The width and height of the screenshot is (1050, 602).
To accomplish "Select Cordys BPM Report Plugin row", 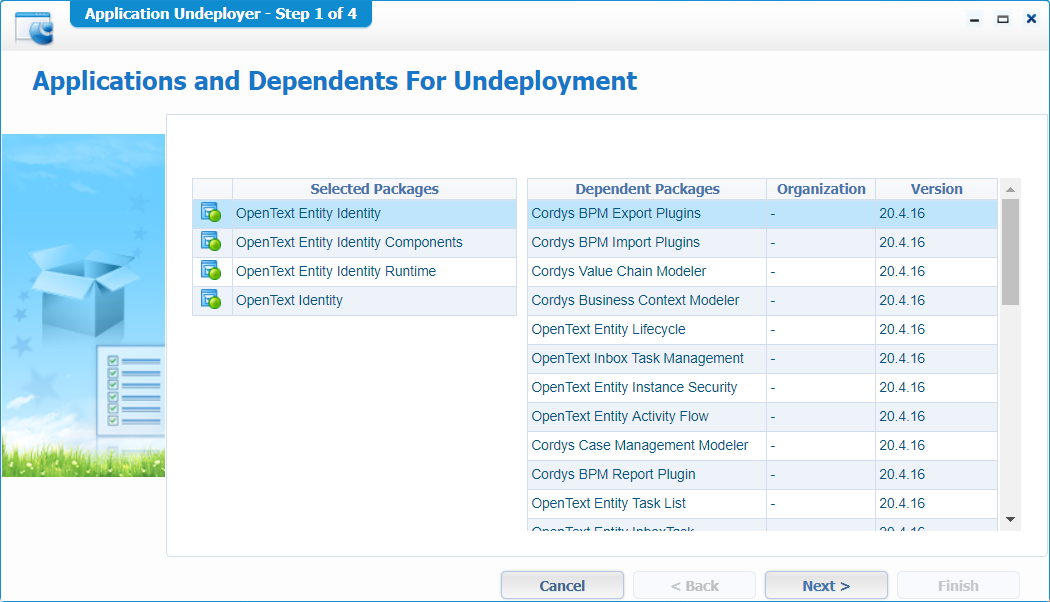I will (x=762, y=474).
